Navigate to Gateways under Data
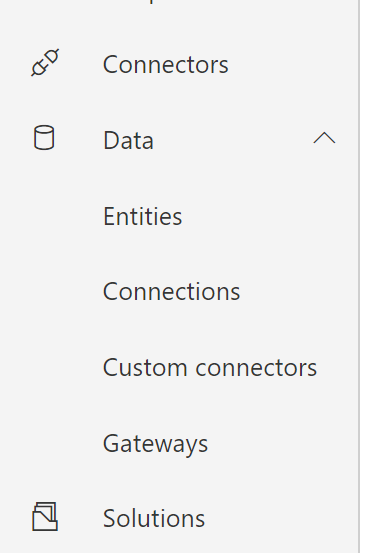Viewport: 369px width, 553px height. tap(155, 444)
